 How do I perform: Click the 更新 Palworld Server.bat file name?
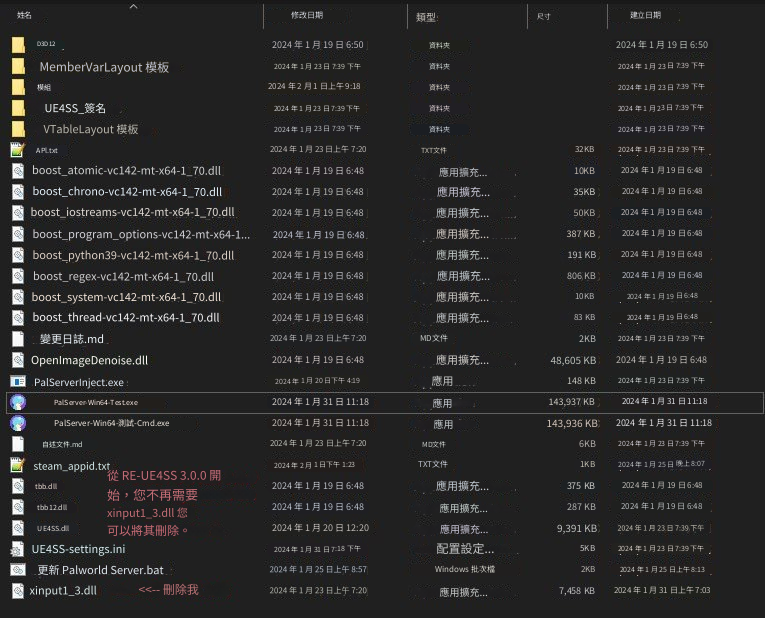[x=101, y=570]
